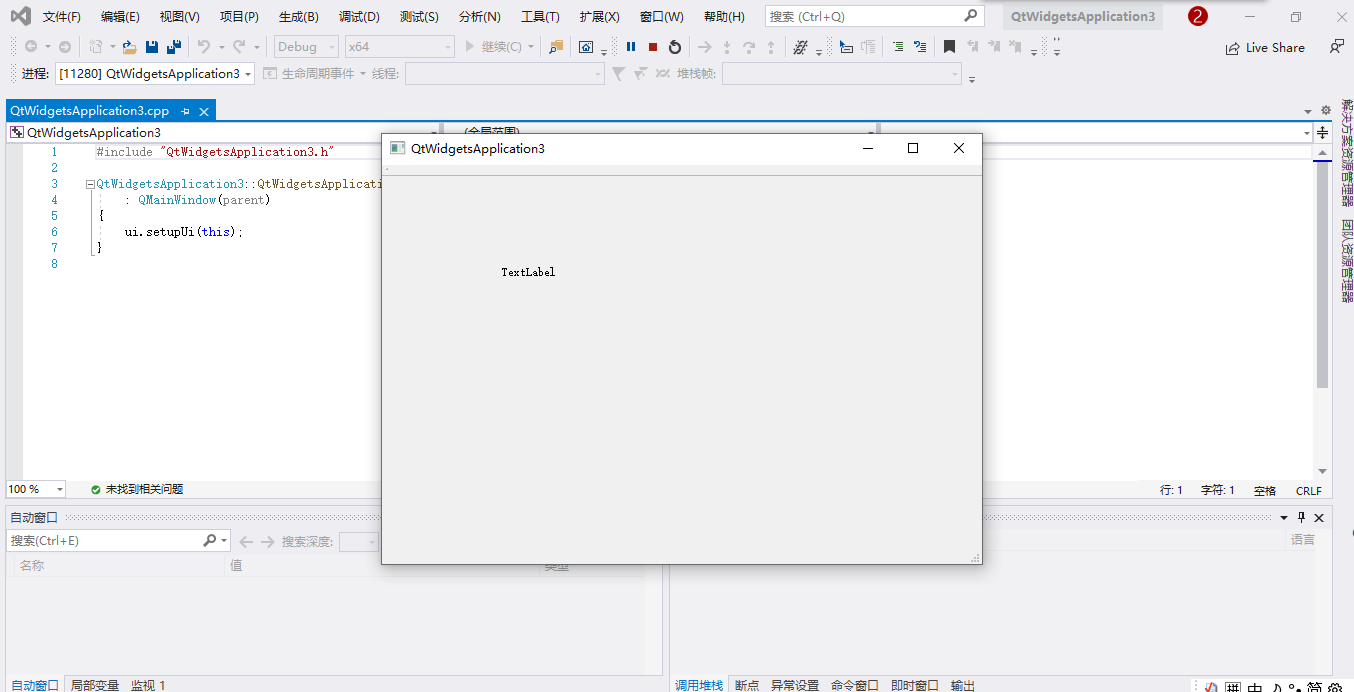The height and width of the screenshot is (692, 1354).
Task: Collapse the constructor code block at line 3
Action: pyautogui.click(x=90, y=184)
